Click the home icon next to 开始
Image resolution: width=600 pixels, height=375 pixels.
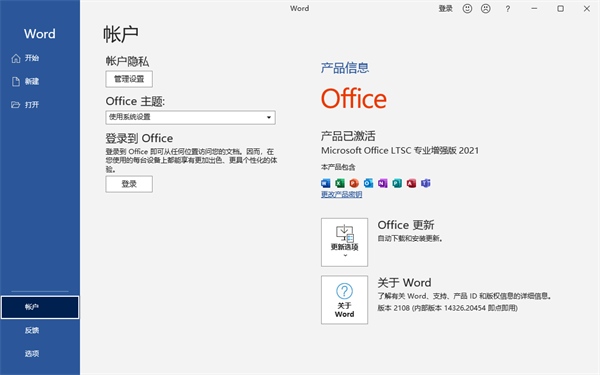(16, 58)
